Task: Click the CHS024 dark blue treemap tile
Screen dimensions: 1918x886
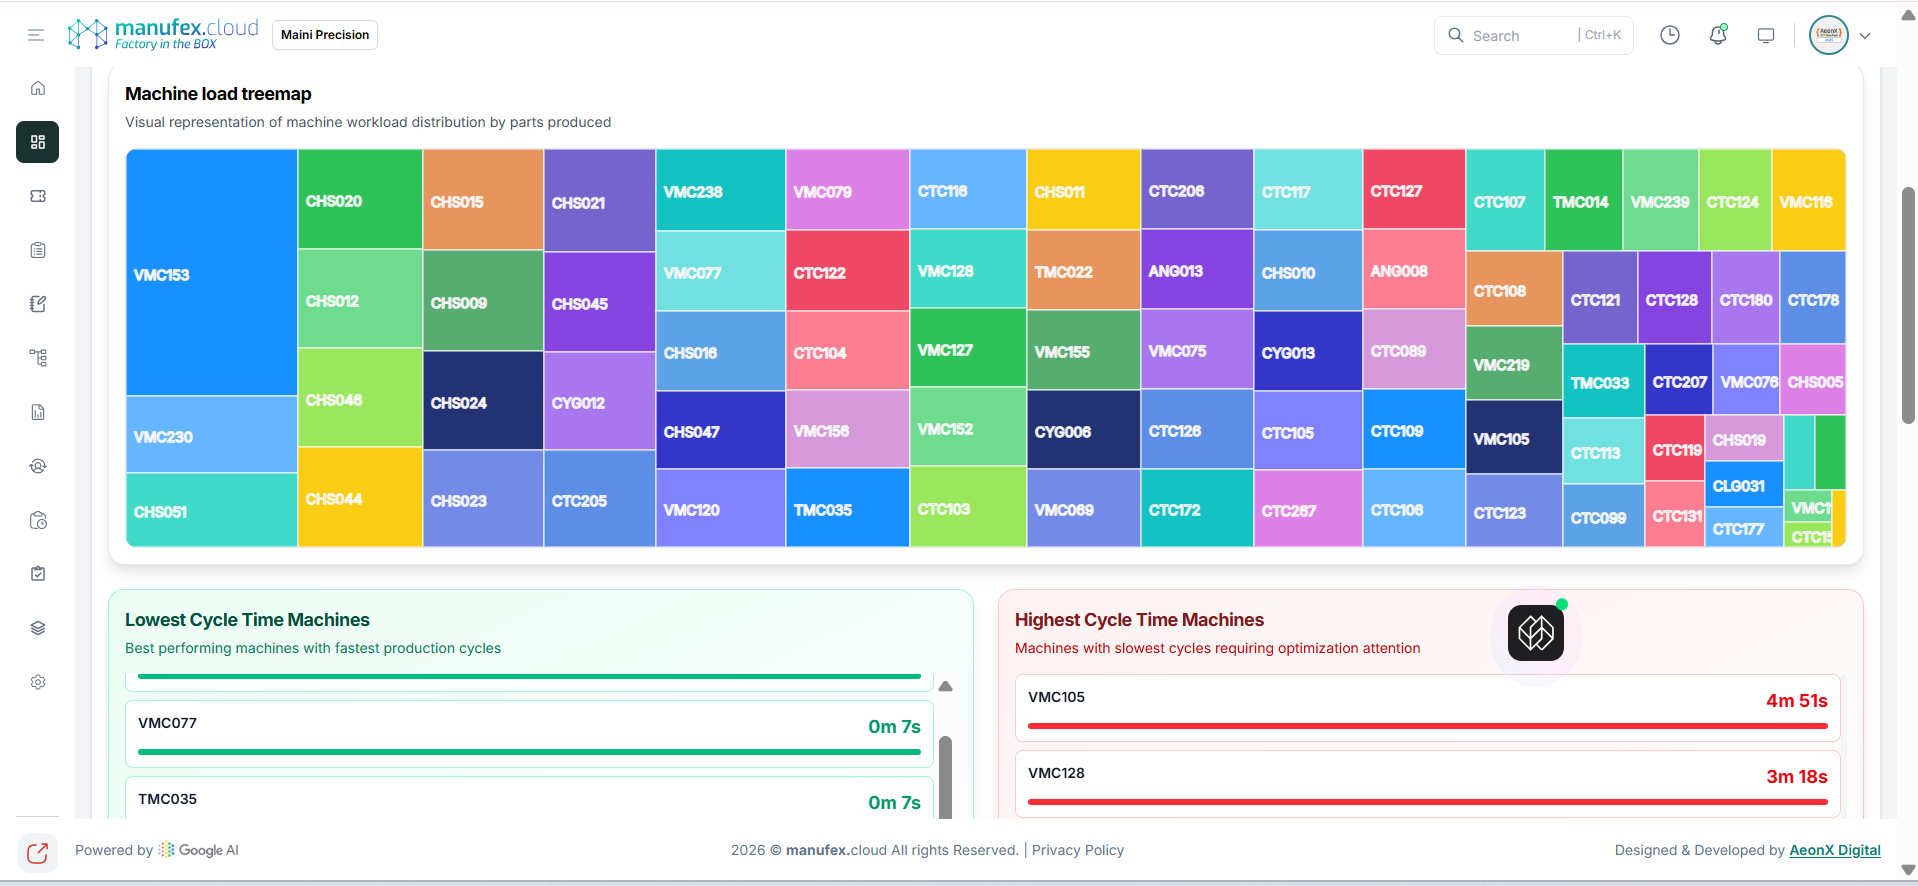Action: [483, 401]
